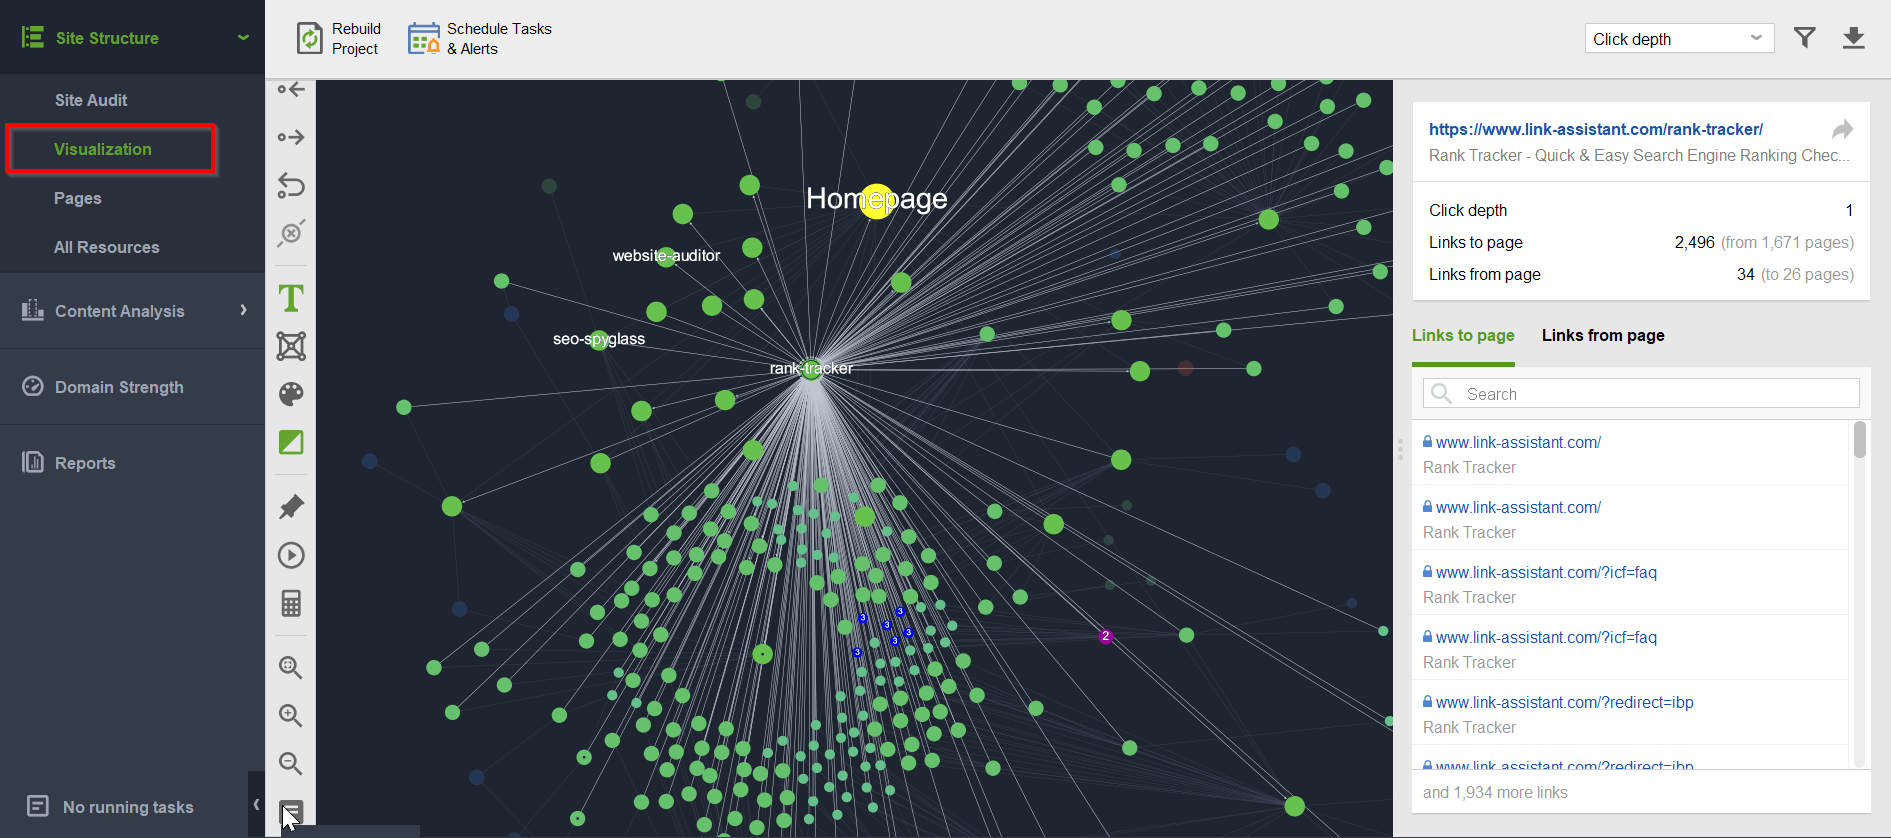Screen dimensions: 1891x838
Task: Click the "(from 1,671 pages)" text
Action: [x=1787, y=242]
